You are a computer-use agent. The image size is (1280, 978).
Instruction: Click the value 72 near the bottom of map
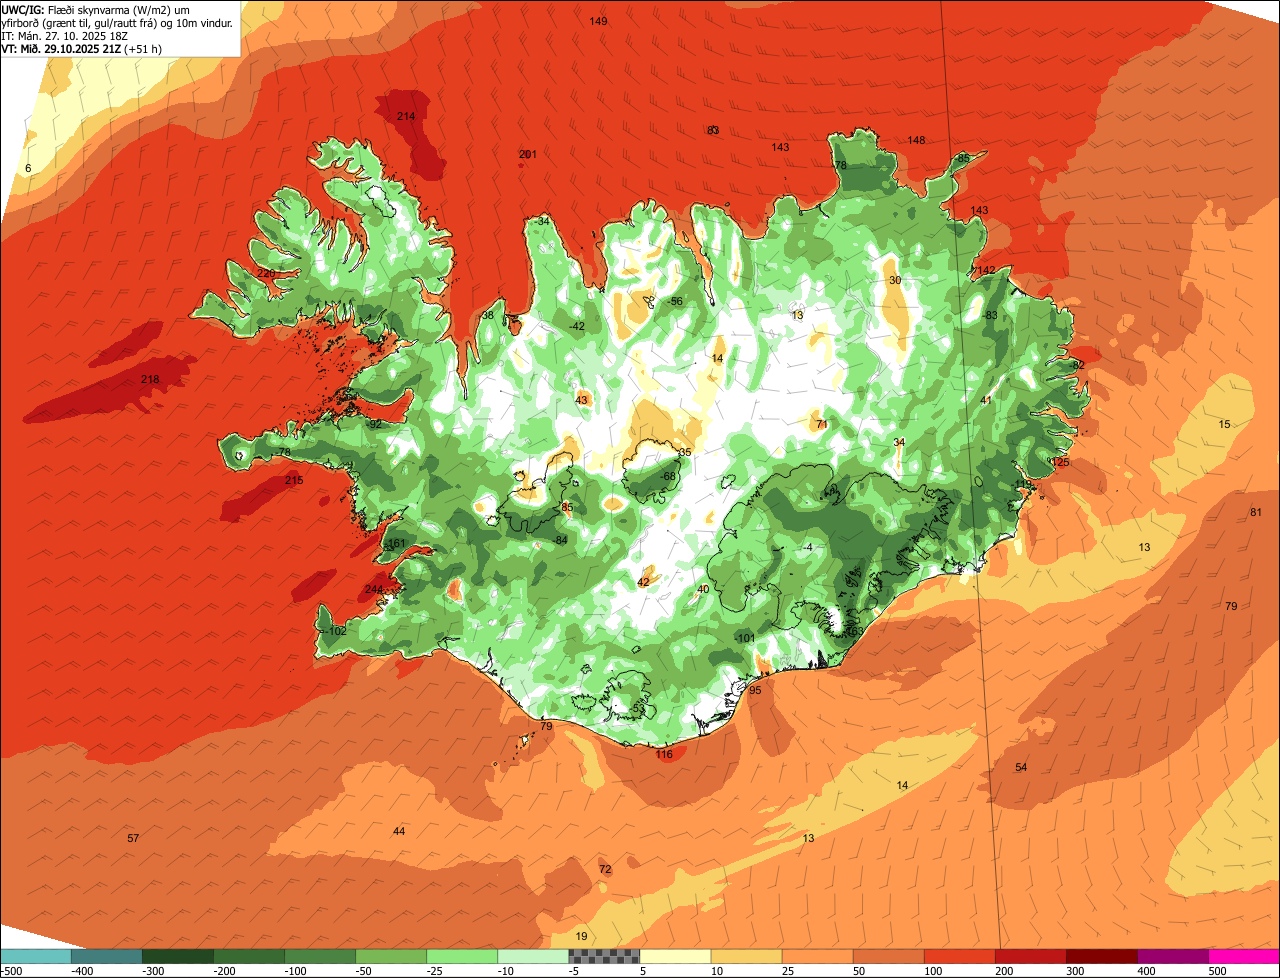[605, 869]
